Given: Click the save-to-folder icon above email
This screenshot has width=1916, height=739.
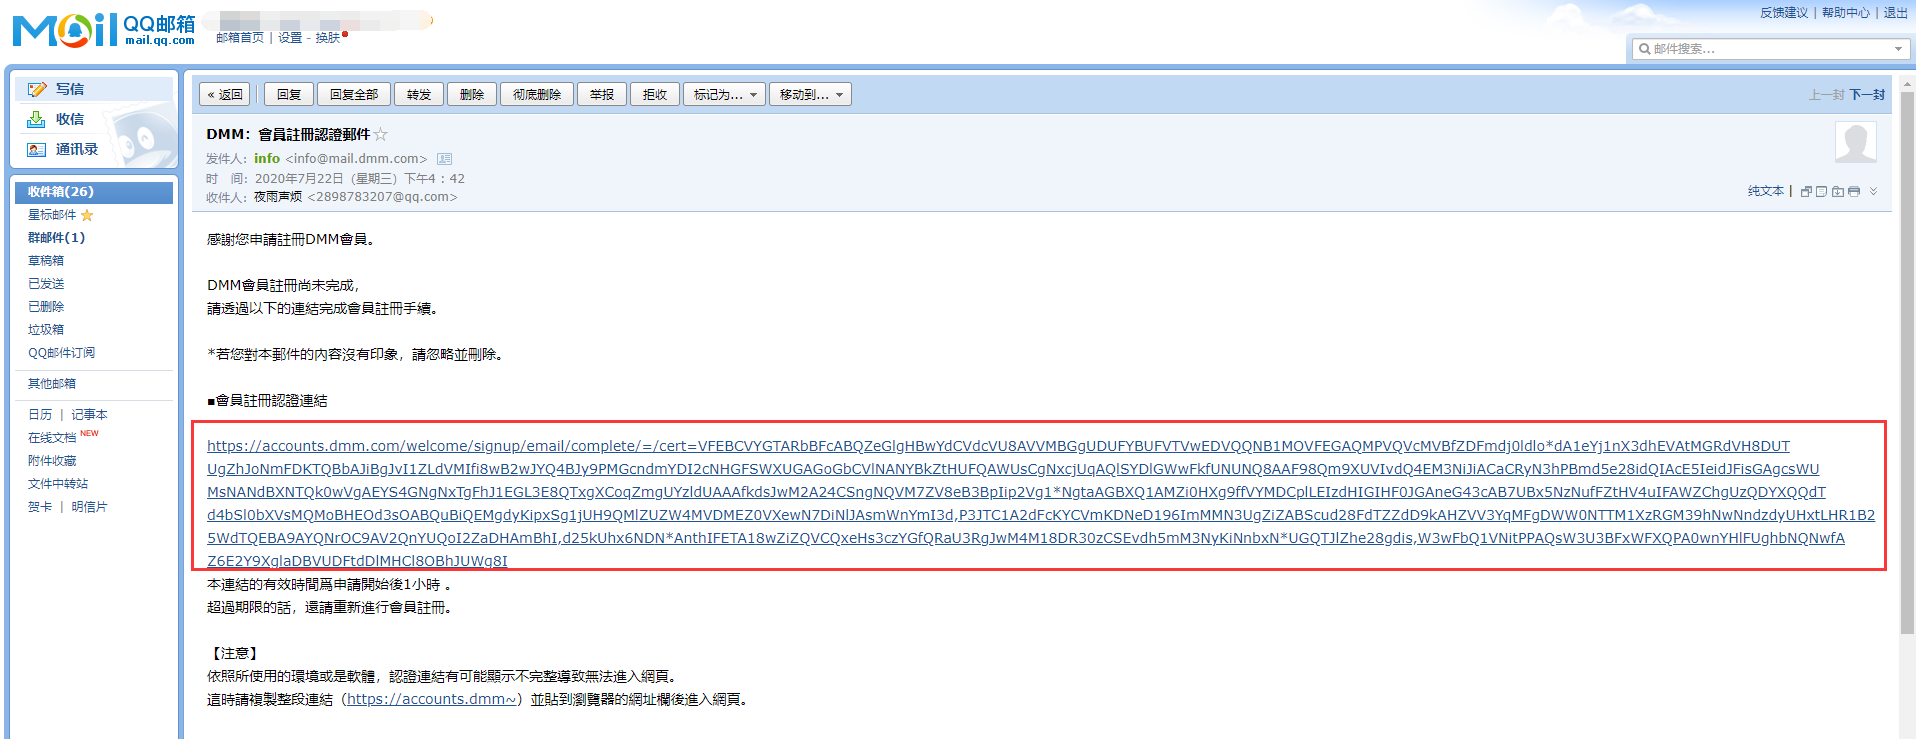Looking at the screenshot, I should (x=1838, y=192).
